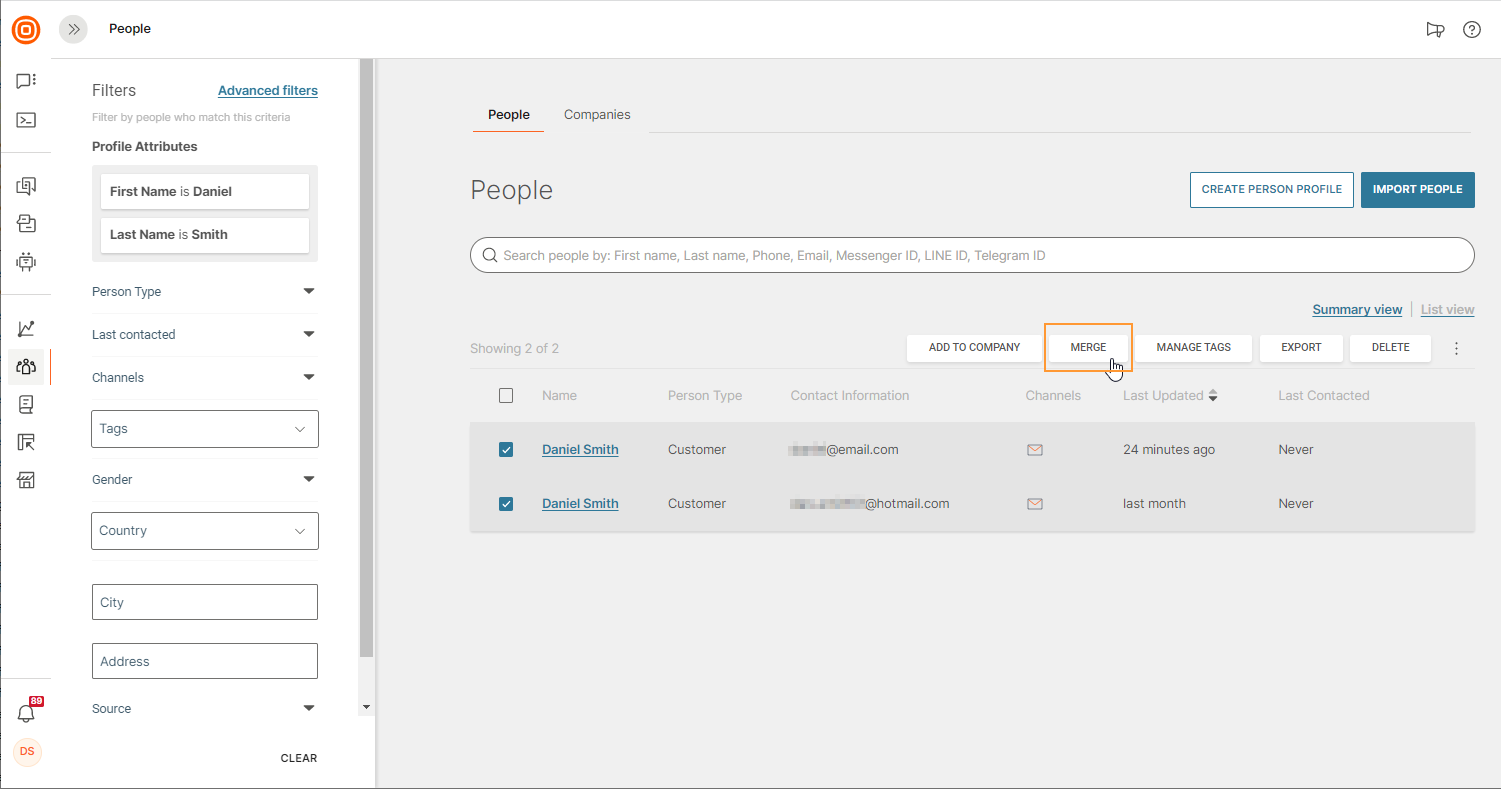Uncheck the Daniel Smith hotmail row checkbox
1501x789 pixels.
(x=506, y=504)
